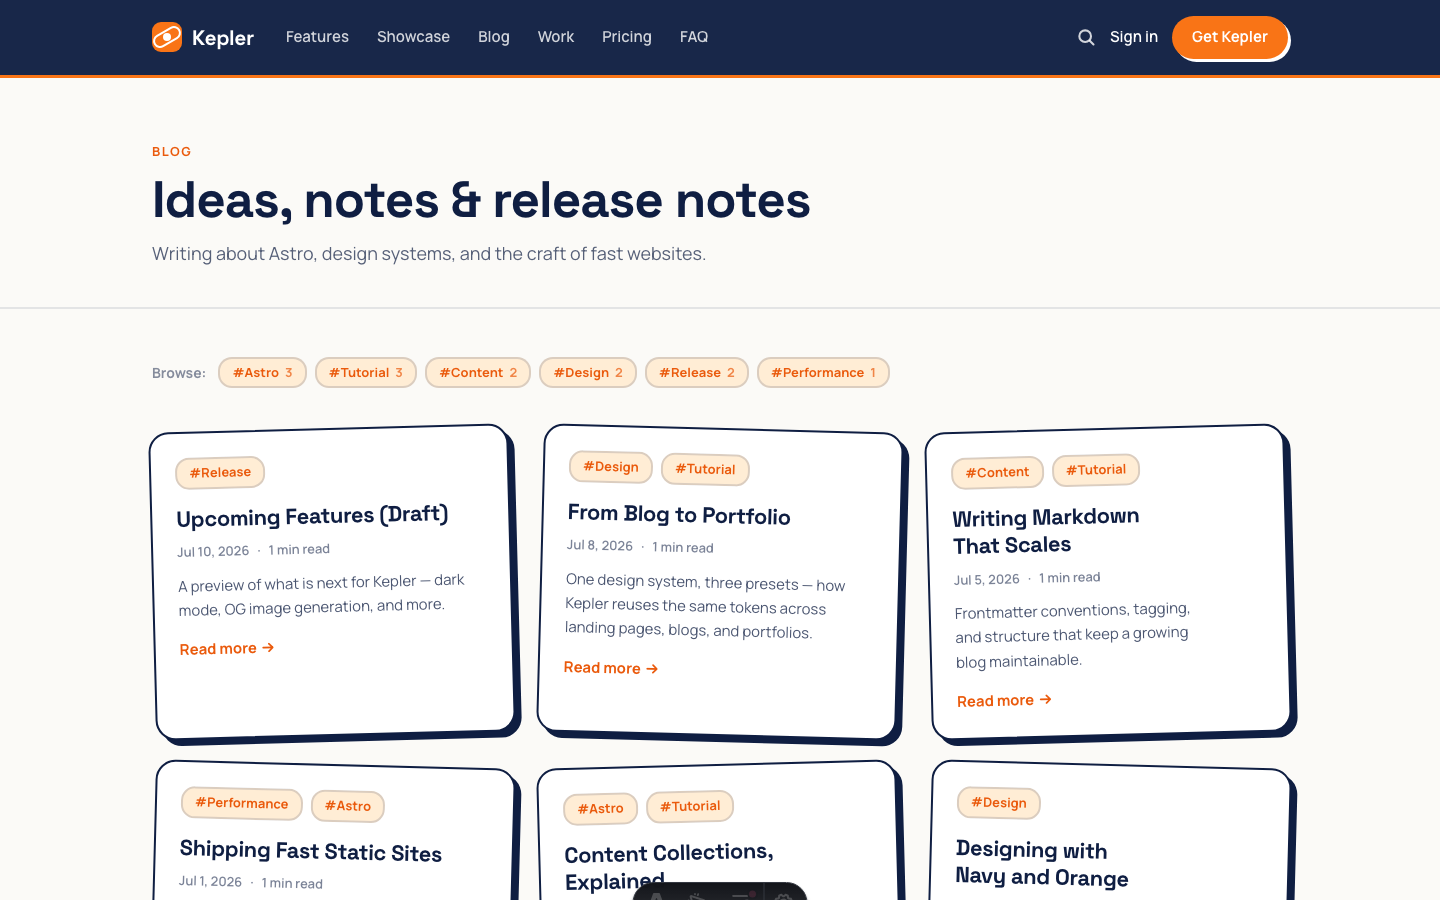Click Read more on Writing Markdown card
The height and width of the screenshot is (900, 1440).
[1004, 700]
